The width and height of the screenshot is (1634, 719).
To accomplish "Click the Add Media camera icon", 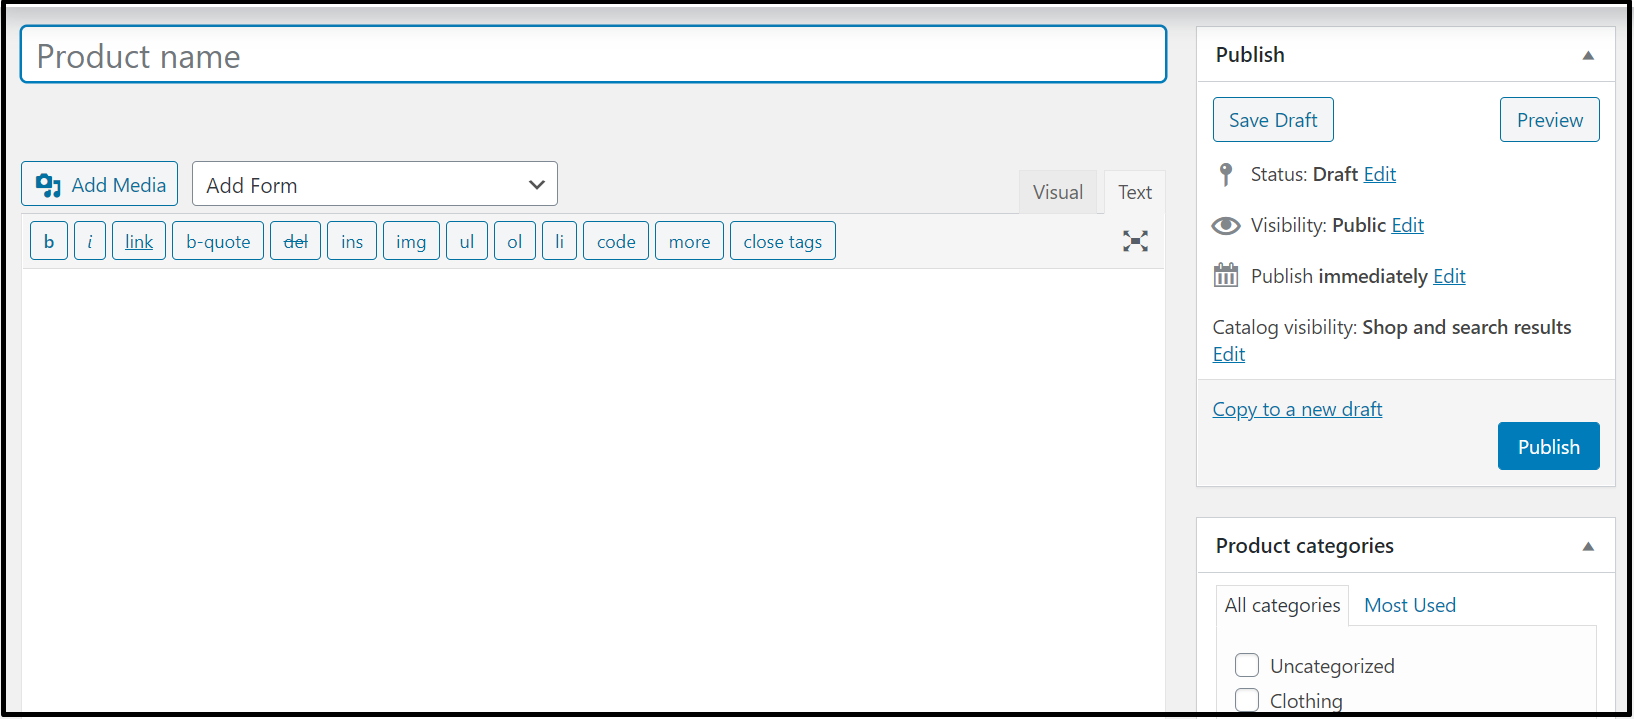I will coord(48,185).
